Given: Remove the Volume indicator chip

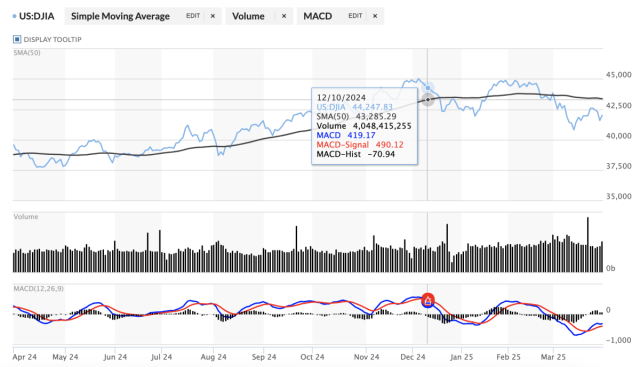Looking at the screenshot, I should pos(284,16).
